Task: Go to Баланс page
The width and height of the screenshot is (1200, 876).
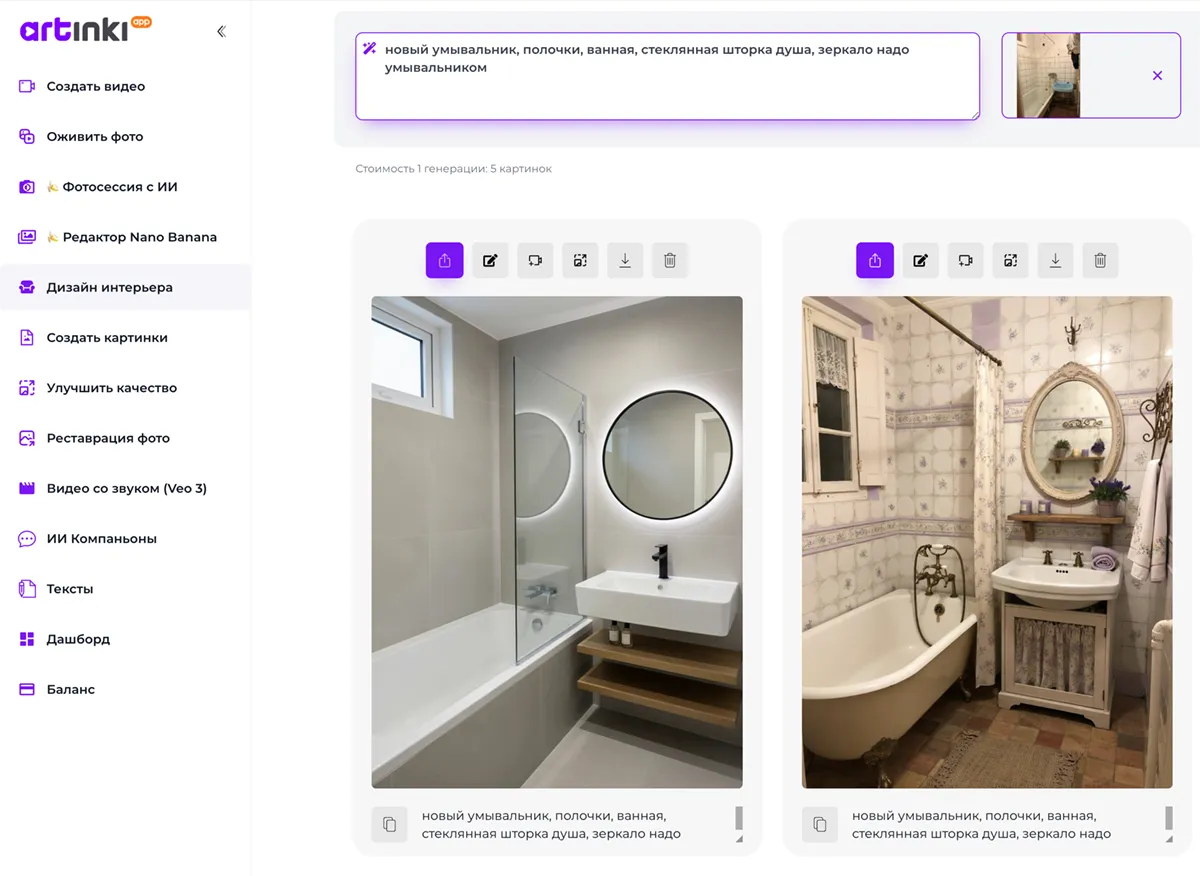Action: pyautogui.click(x=70, y=690)
